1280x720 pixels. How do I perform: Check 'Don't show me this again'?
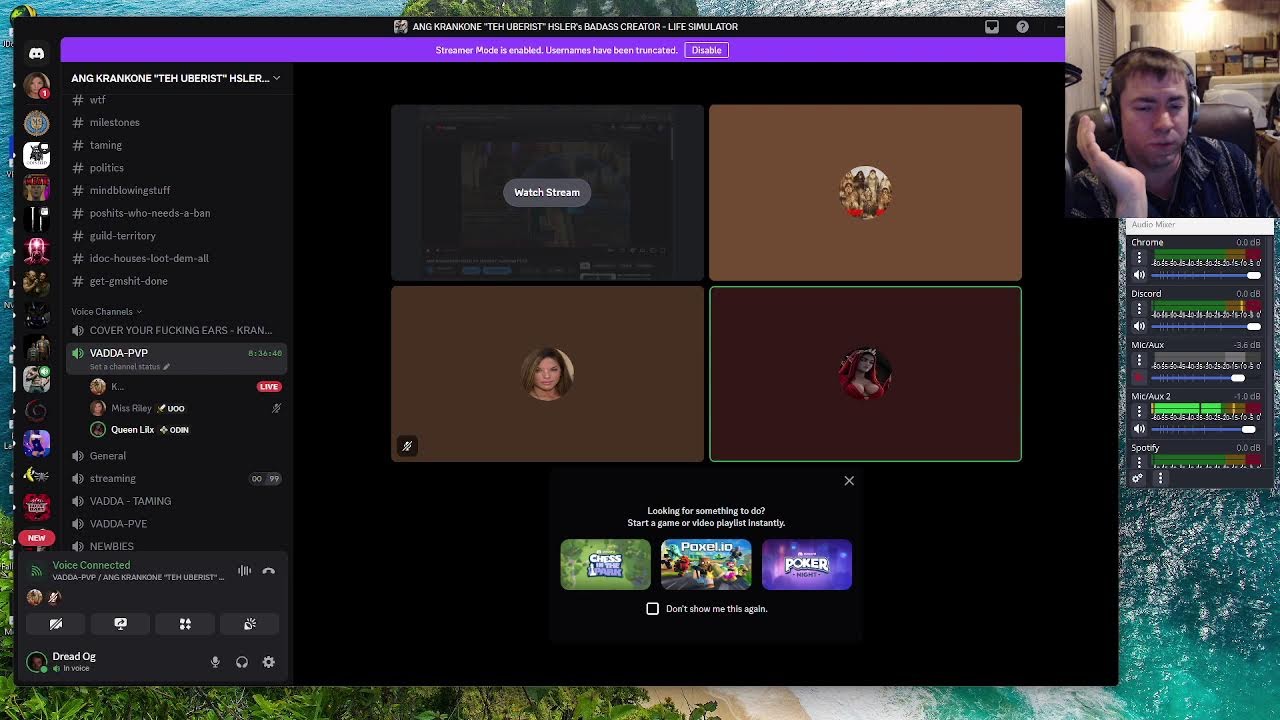[x=653, y=609]
